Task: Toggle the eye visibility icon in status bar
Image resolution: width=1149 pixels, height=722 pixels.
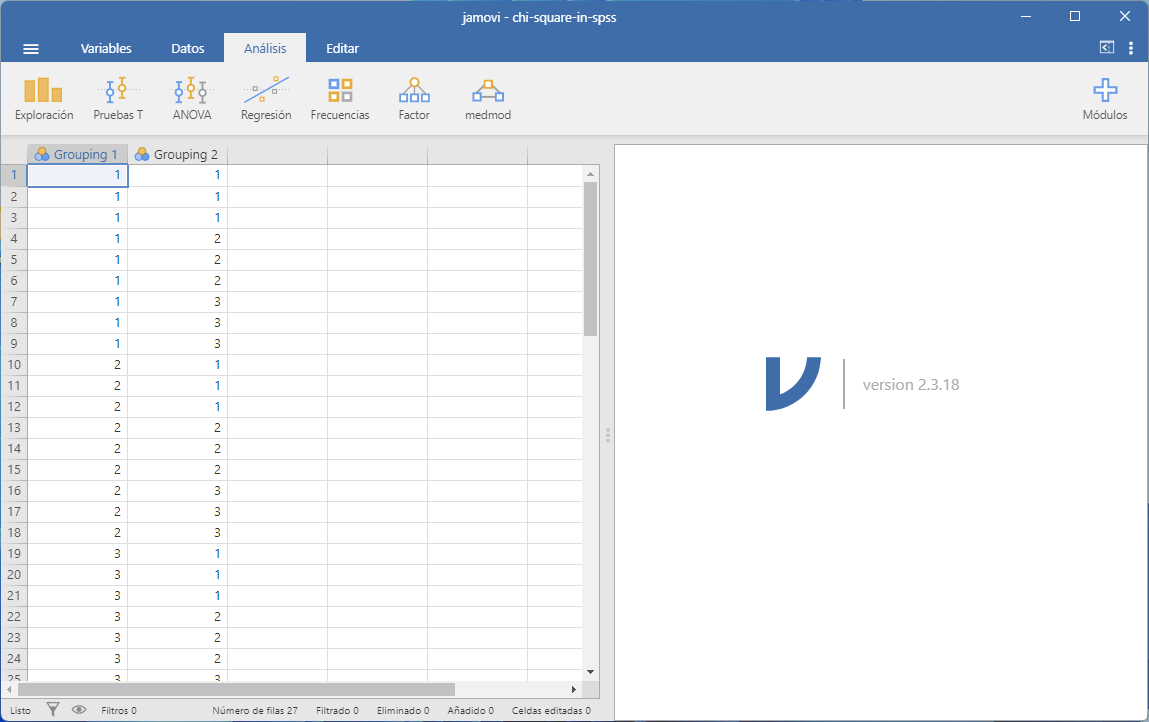Action: 79,710
